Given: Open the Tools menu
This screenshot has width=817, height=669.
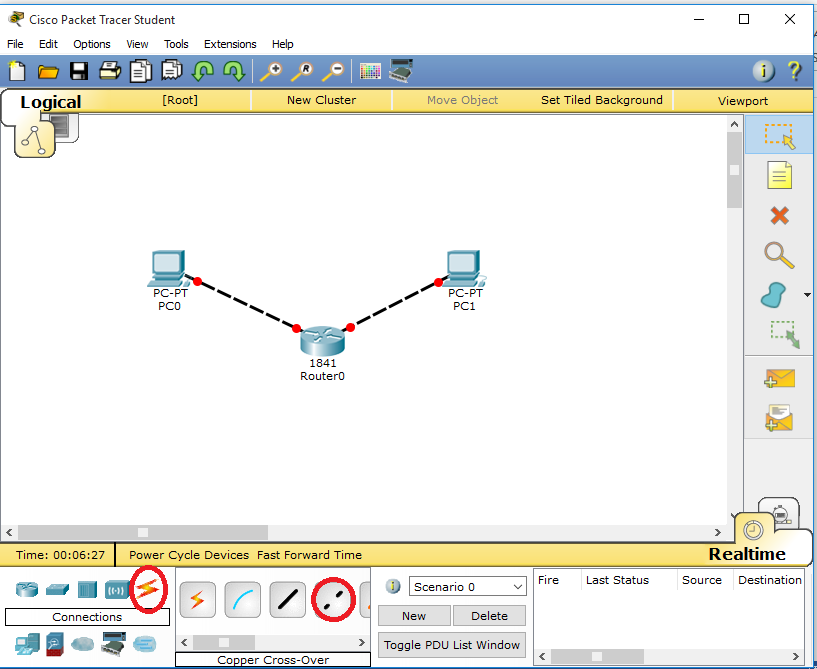Looking at the screenshot, I should 176,44.
